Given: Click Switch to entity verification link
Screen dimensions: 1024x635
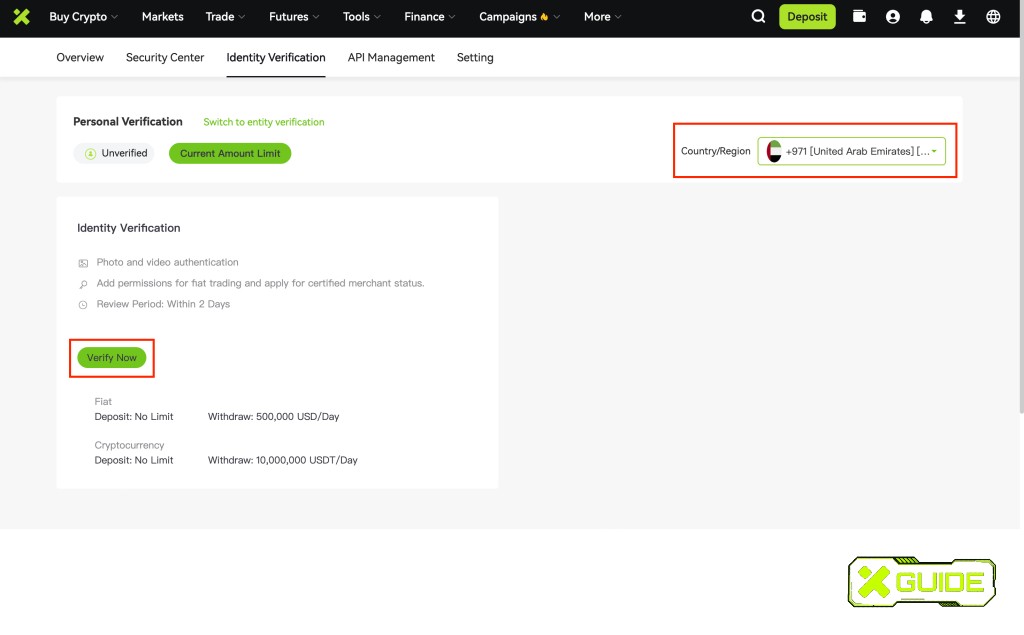Looking at the screenshot, I should click(x=264, y=122).
